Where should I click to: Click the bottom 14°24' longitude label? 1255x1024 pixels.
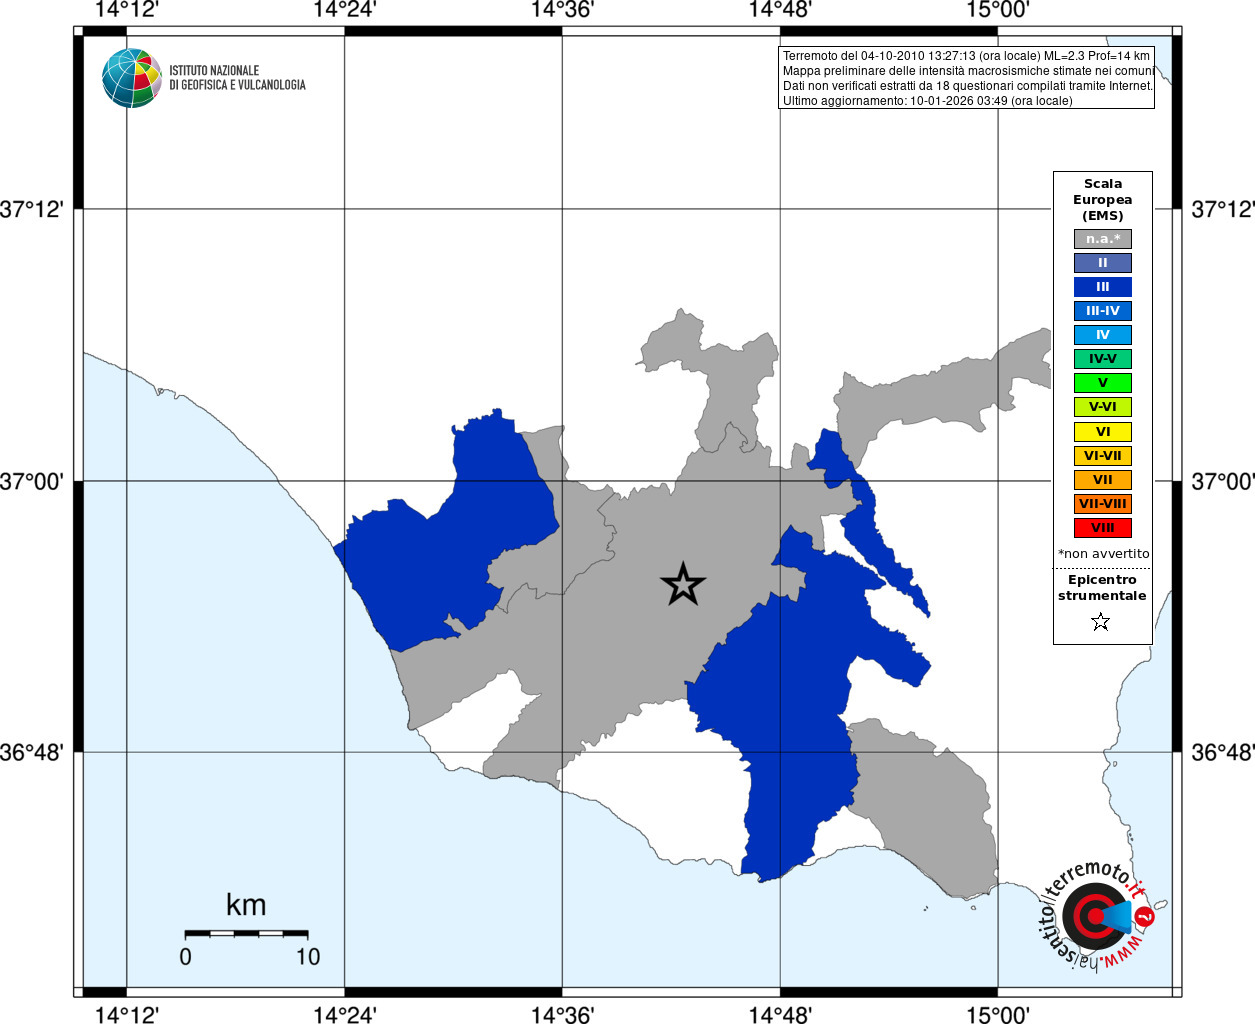coord(345,1014)
